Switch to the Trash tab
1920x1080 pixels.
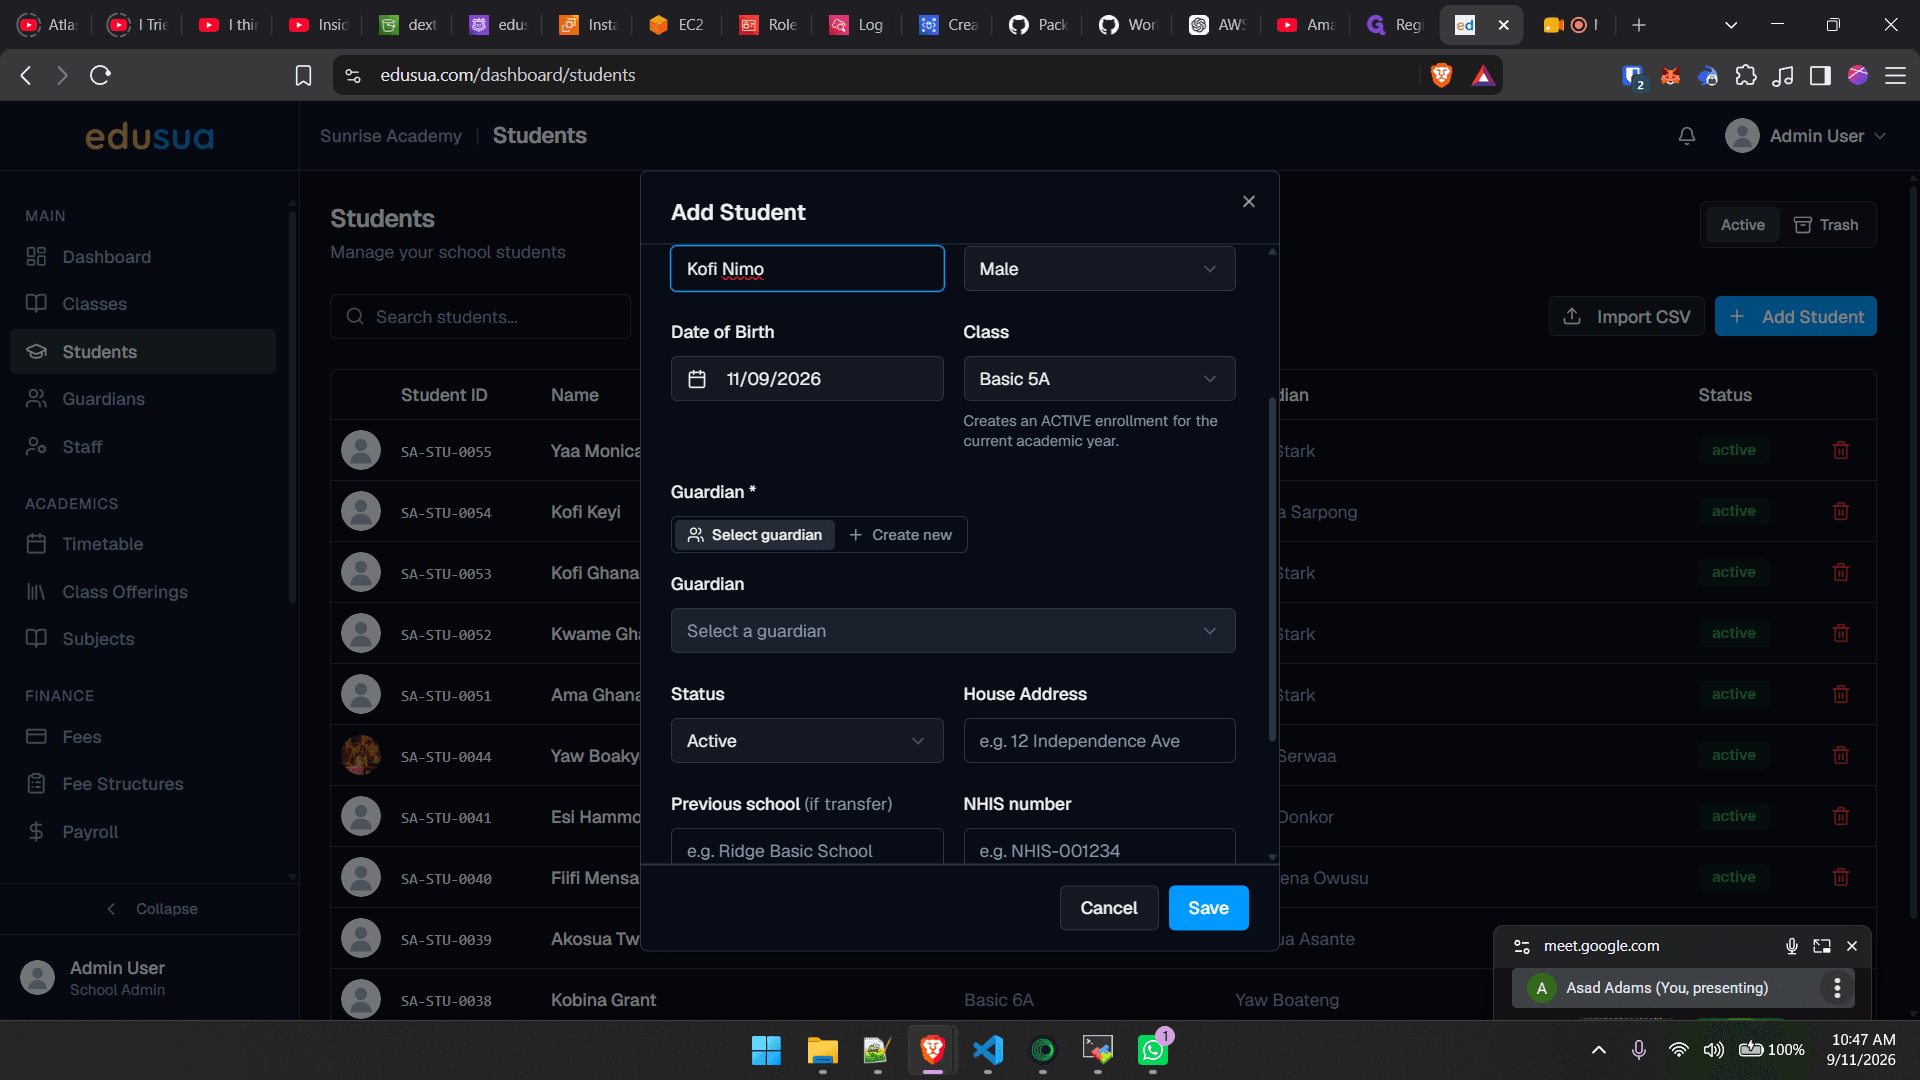pos(1826,225)
